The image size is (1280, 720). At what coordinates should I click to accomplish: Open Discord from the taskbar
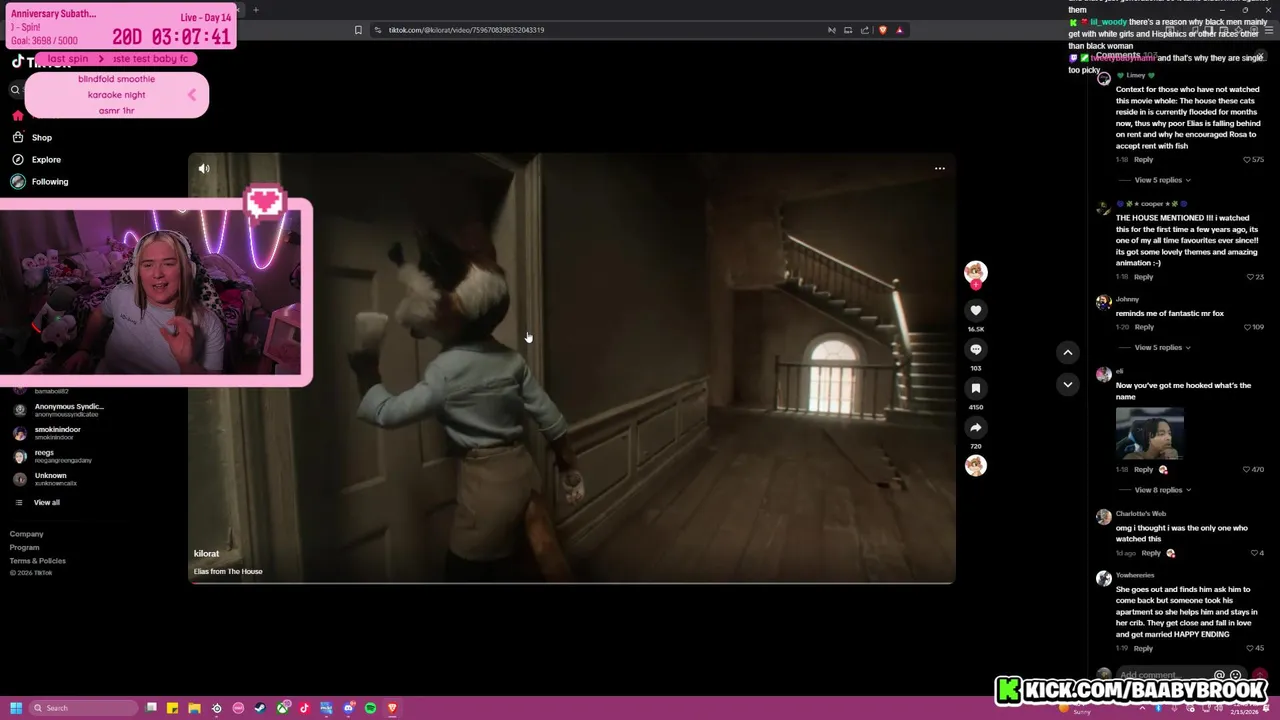click(x=348, y=708)
